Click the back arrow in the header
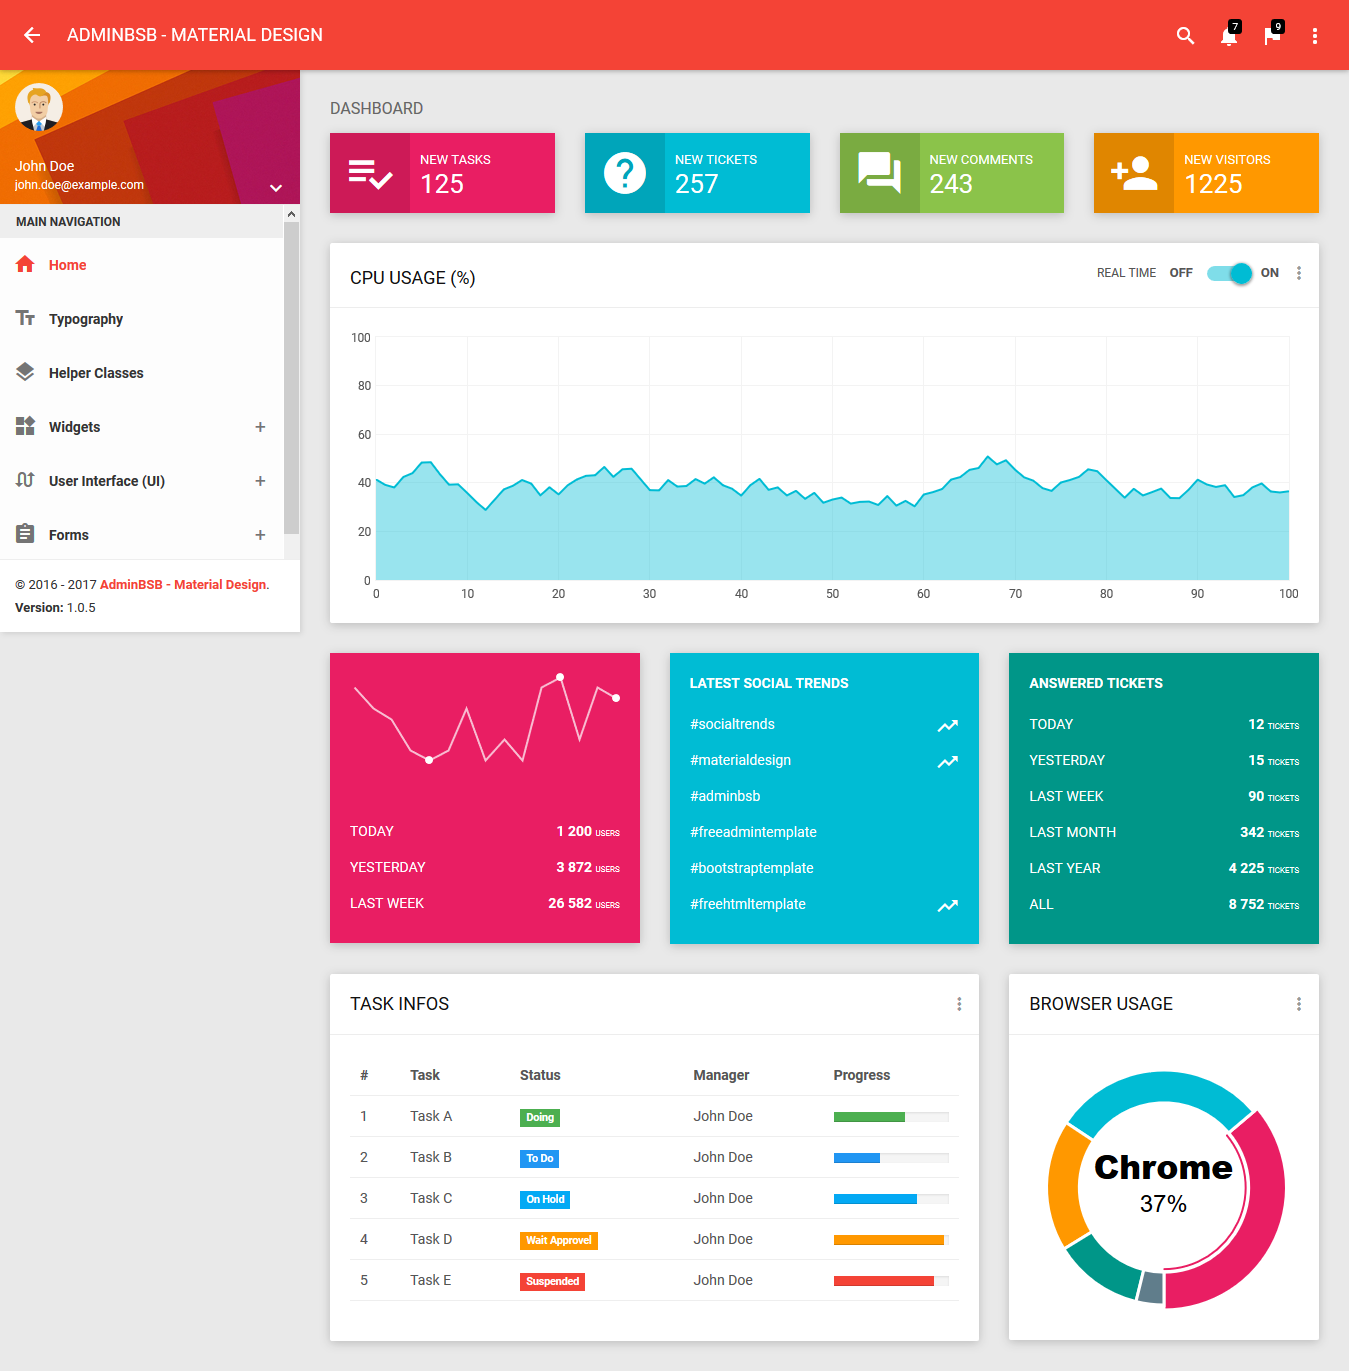The height and width of the screenshot is (1371, 1349). 31,35
